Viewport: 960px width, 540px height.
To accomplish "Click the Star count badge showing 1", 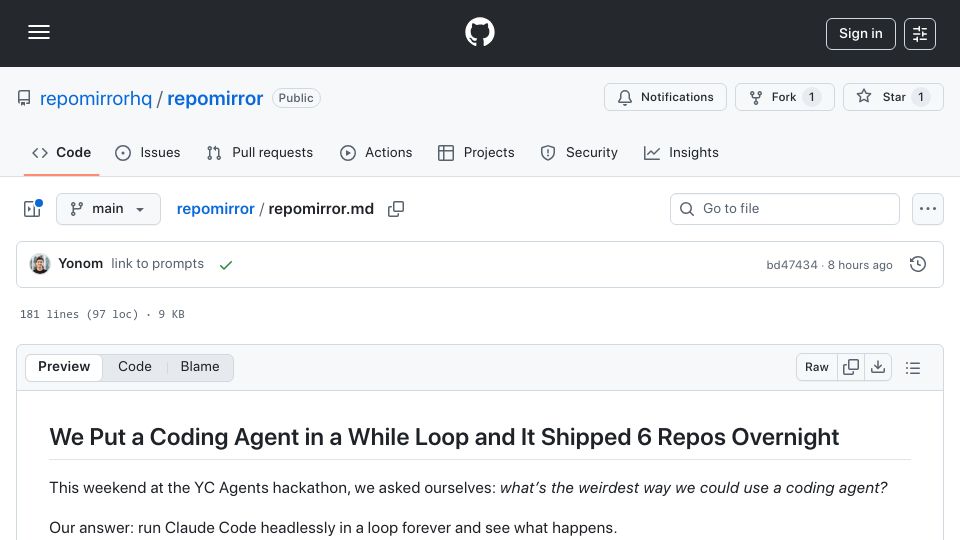I will [x=921, y=97].
